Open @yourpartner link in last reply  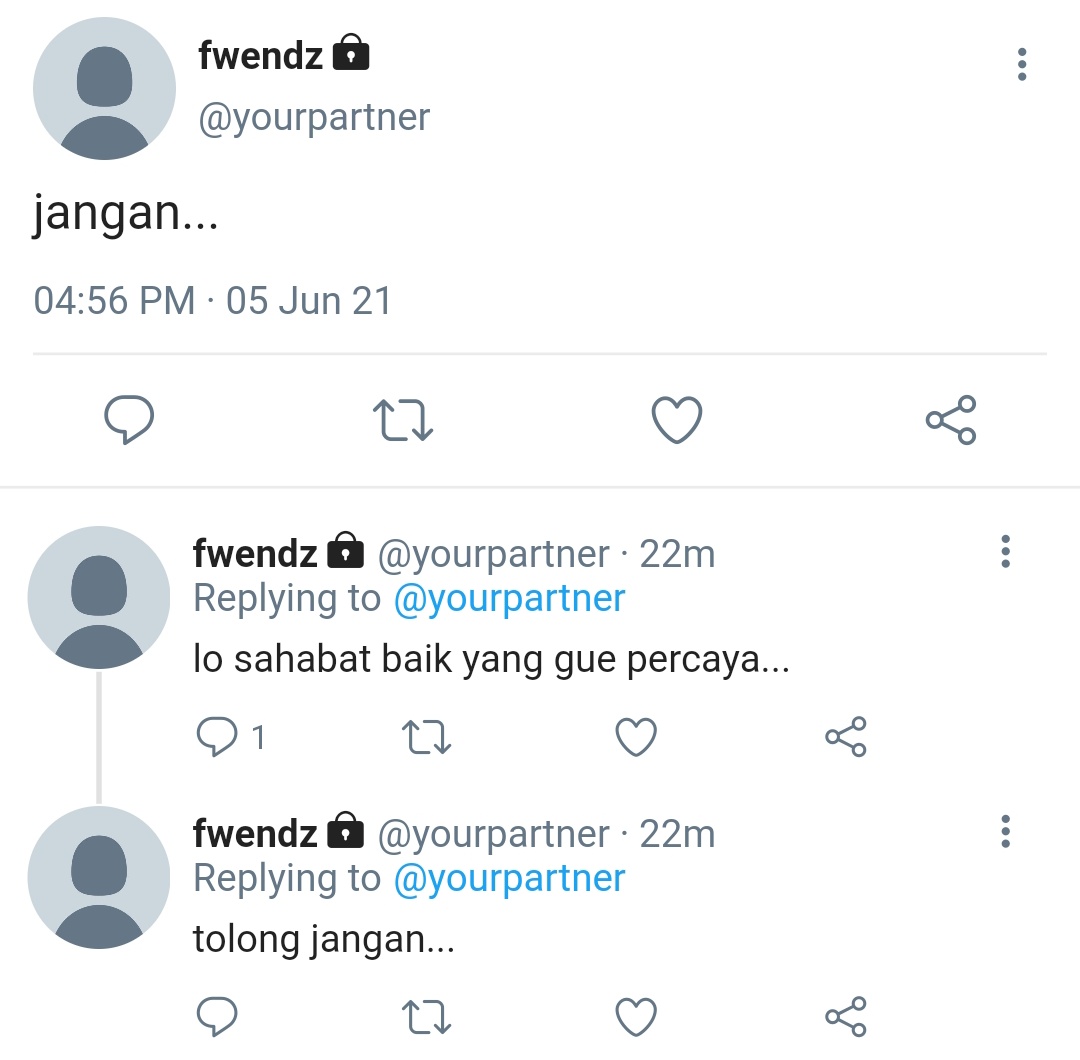[x=509, y=878]
